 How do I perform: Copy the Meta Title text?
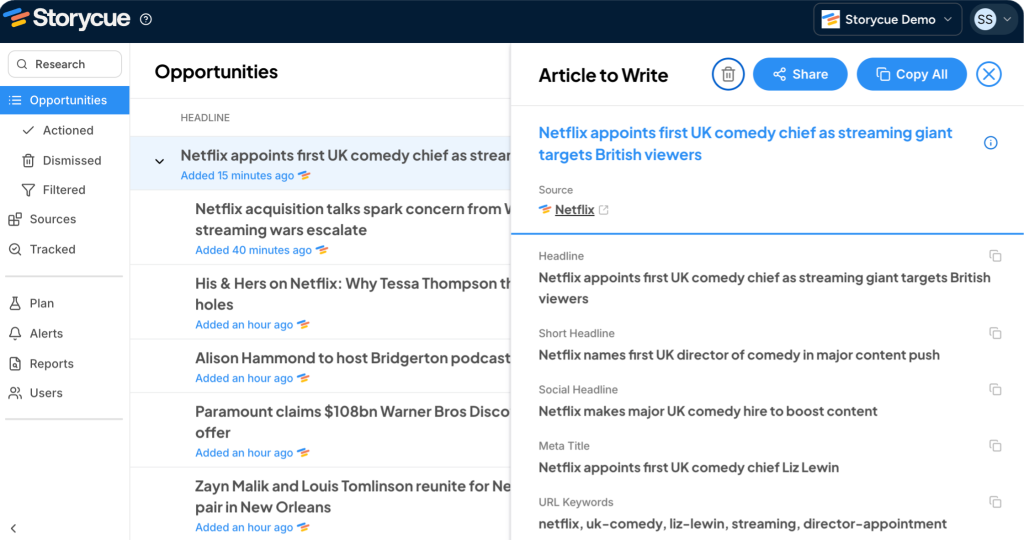(995, 446)
